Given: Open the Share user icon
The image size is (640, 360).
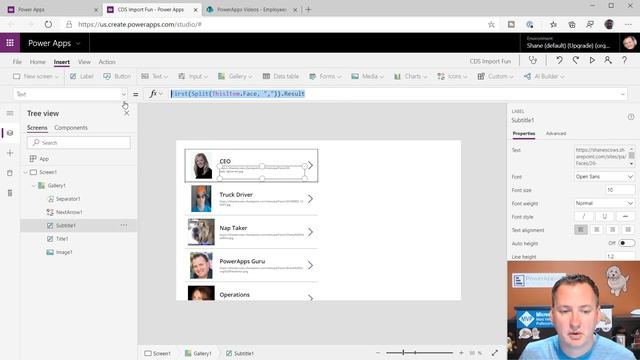Looking at the screenshot, I should [x=608, y=60].
